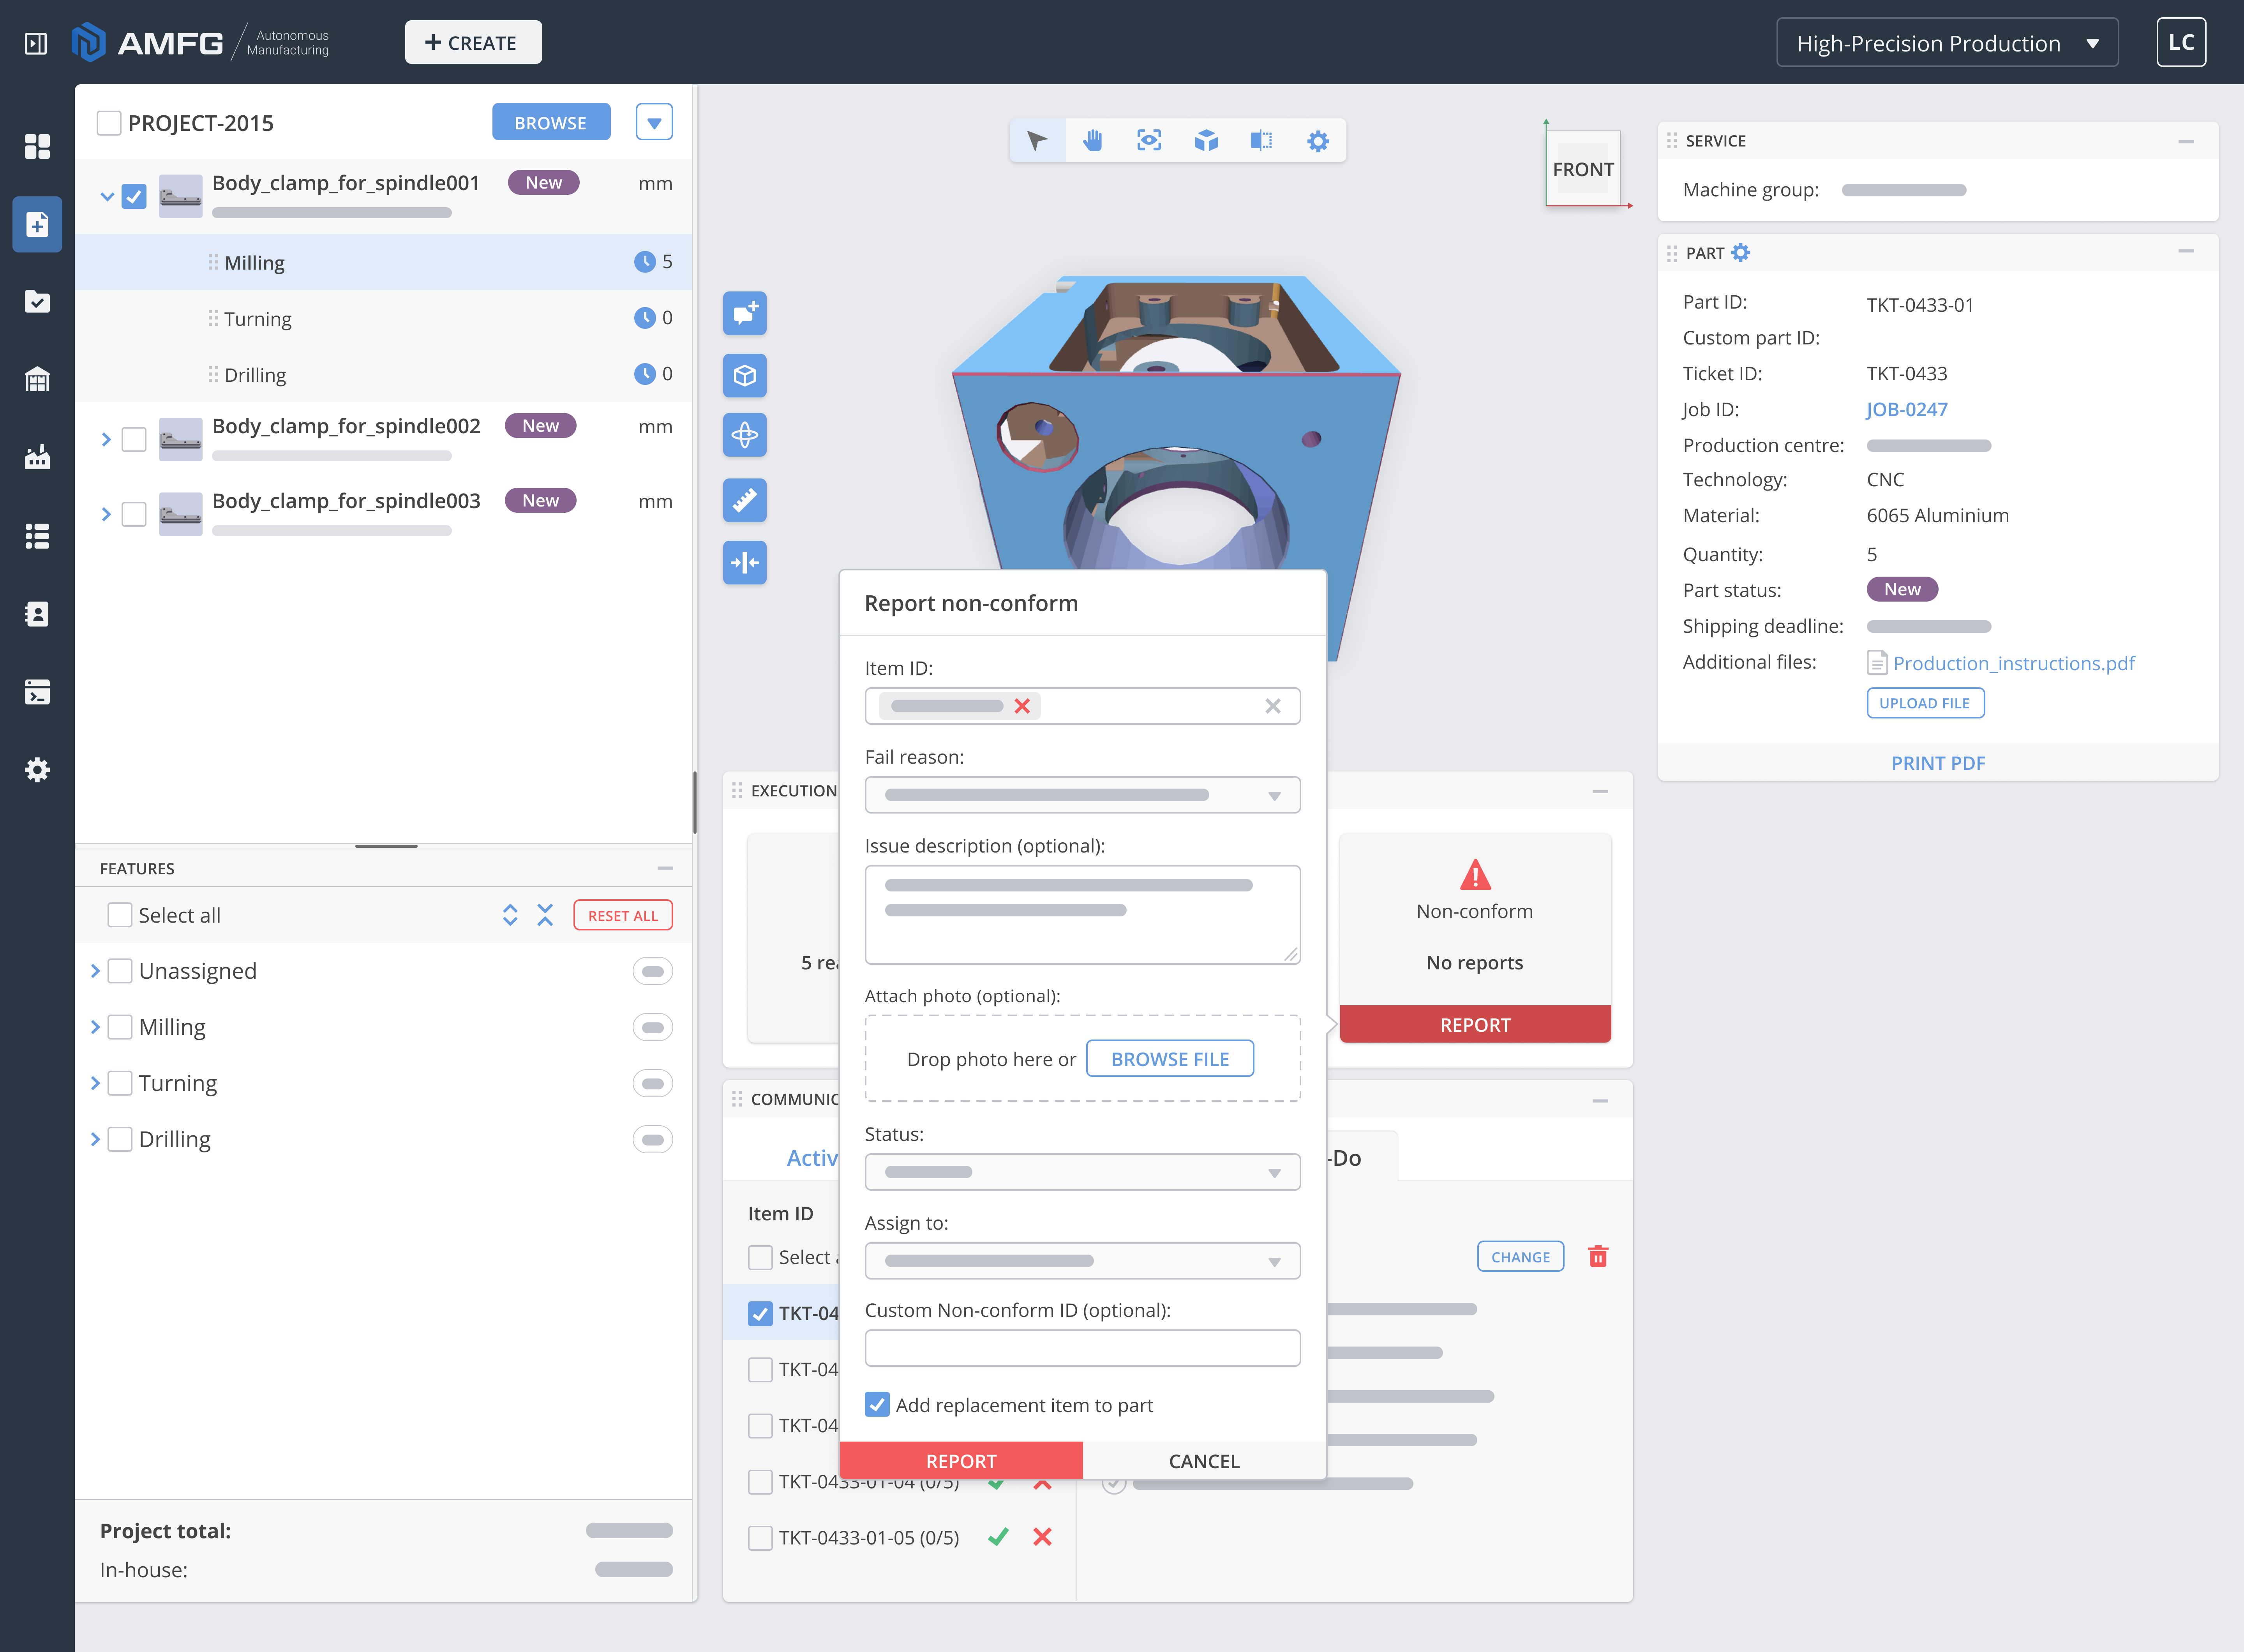Click the measure ruler tool icon
Screen dimensions: 2244x1652
click(744, 499)
